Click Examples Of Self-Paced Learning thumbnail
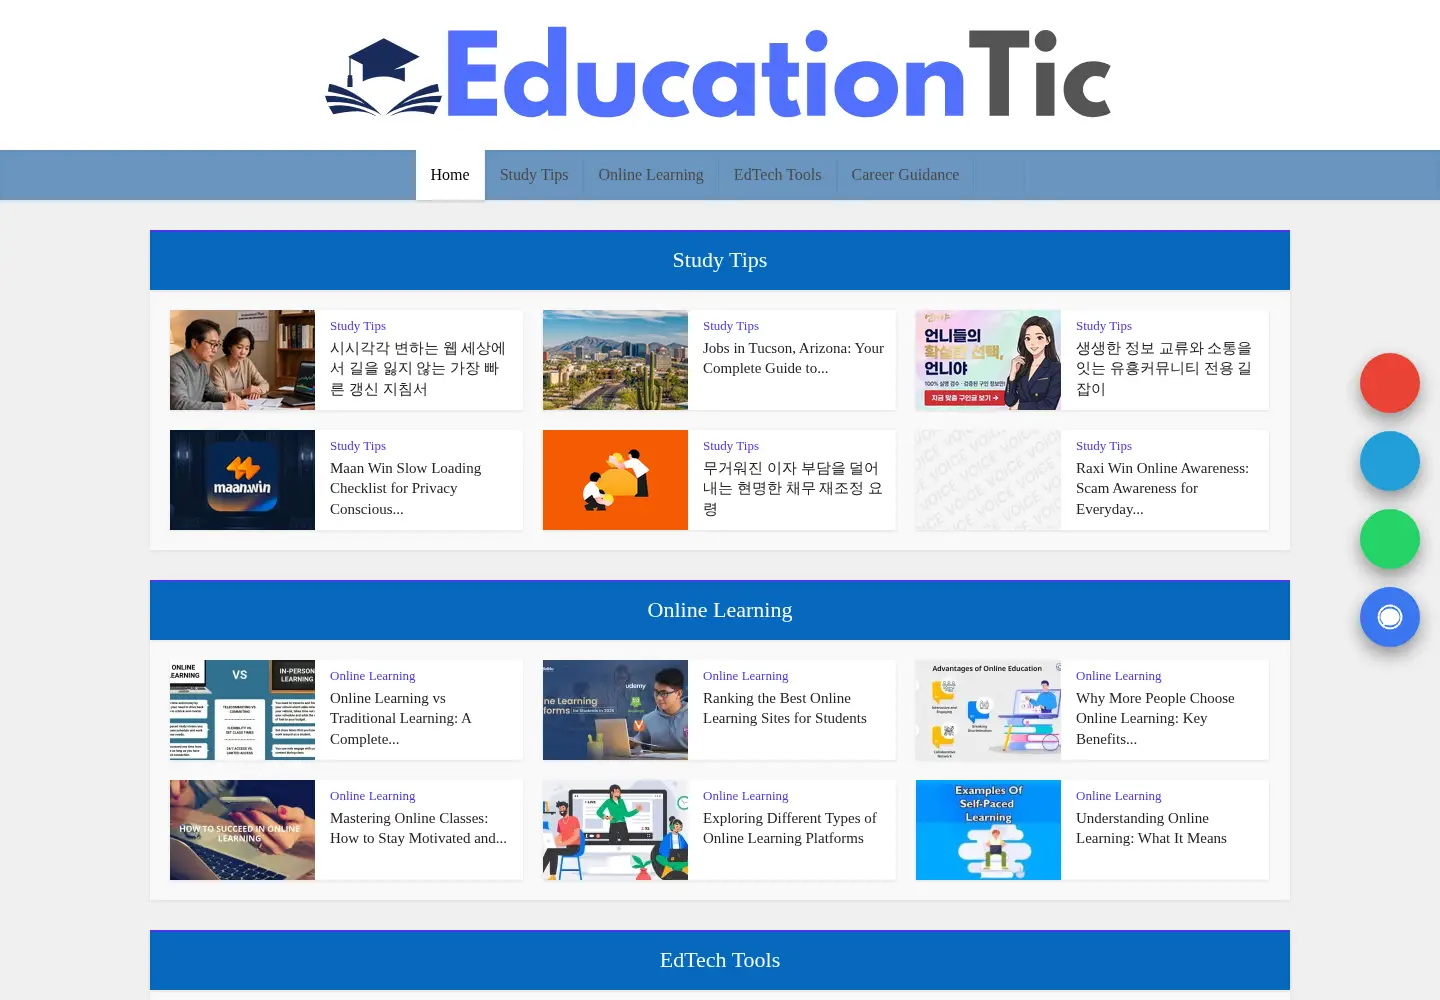The height and width of the screenshot is (1000, 1440). pos(988,830)
